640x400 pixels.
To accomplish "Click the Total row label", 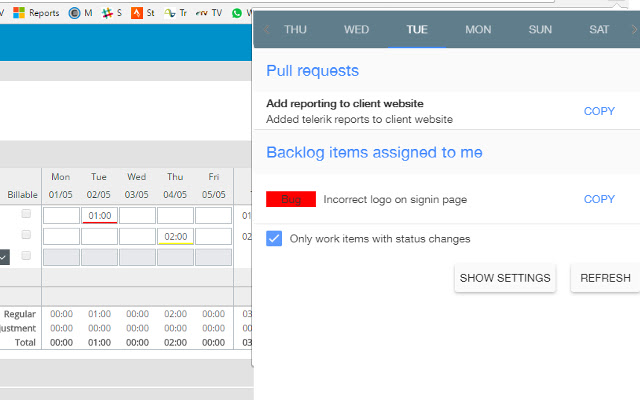I will (x=25, y=342).
